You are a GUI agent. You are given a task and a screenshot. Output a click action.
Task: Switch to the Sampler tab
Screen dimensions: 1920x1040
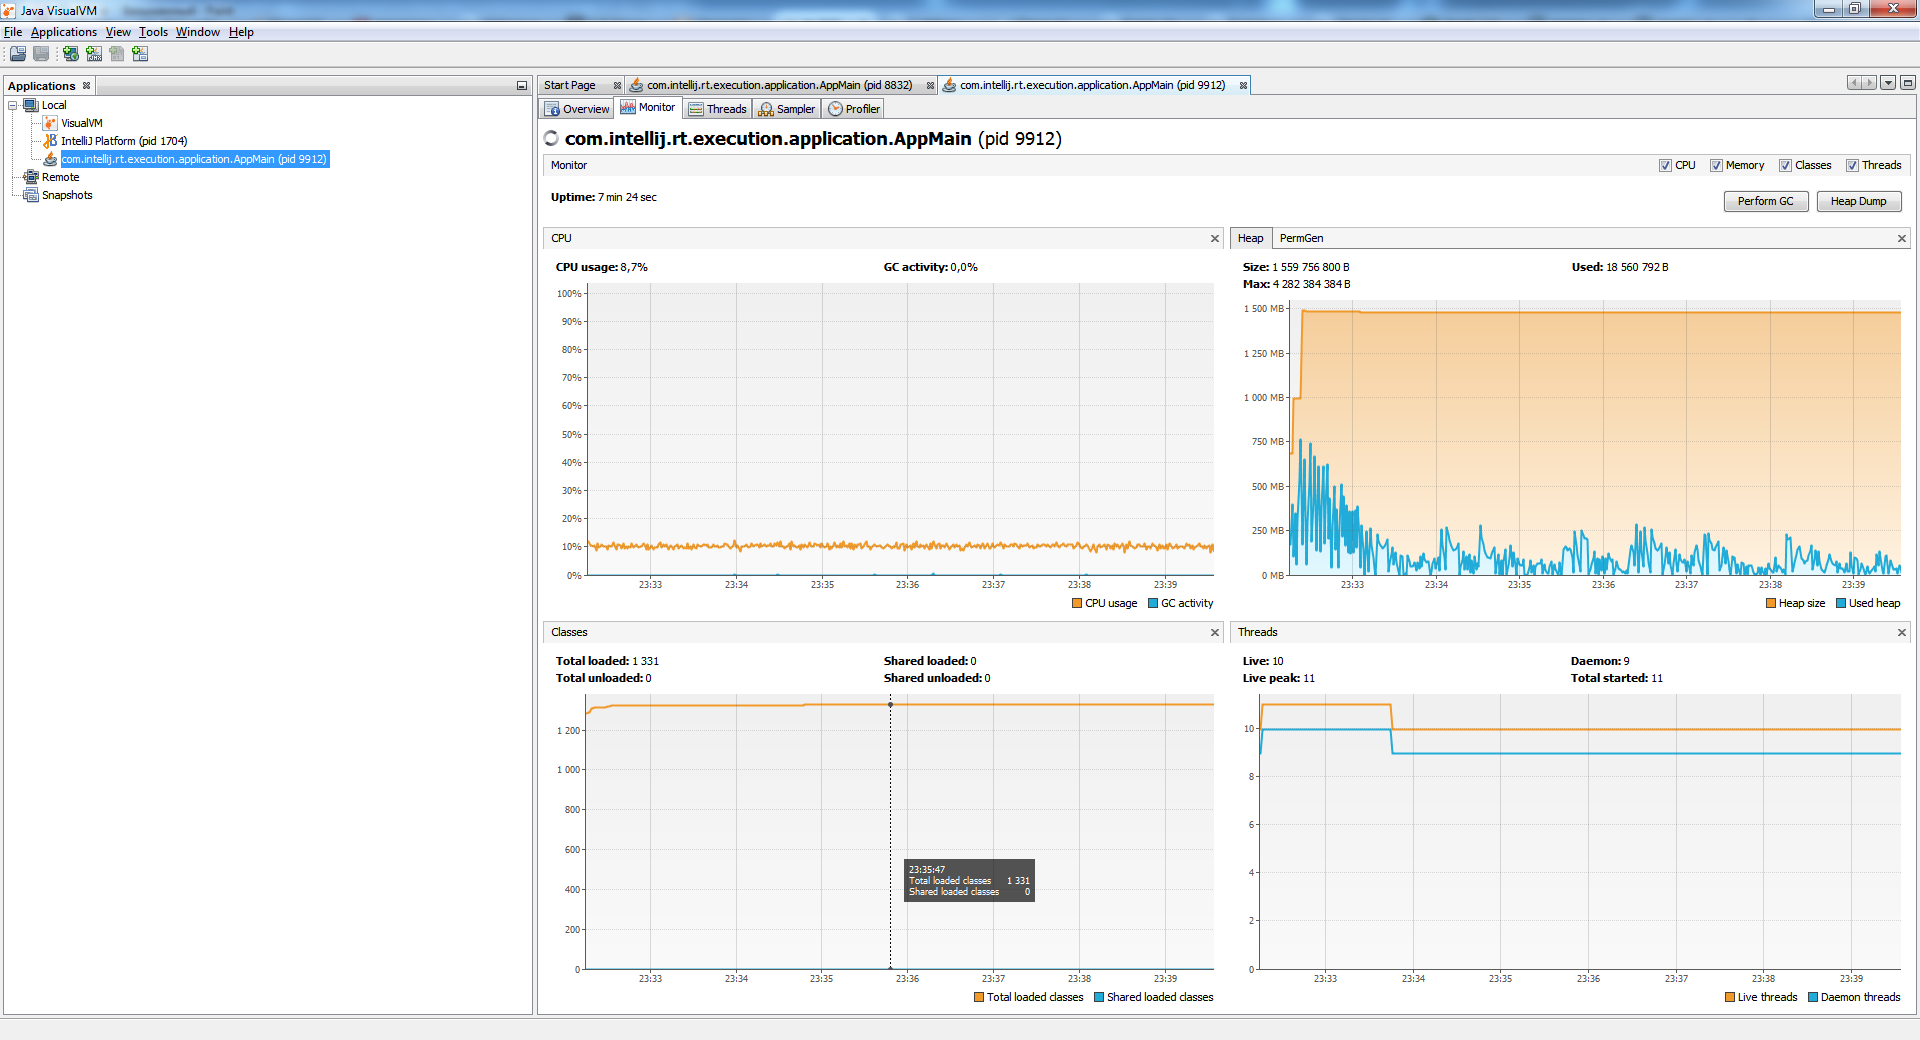coord(787,109)
